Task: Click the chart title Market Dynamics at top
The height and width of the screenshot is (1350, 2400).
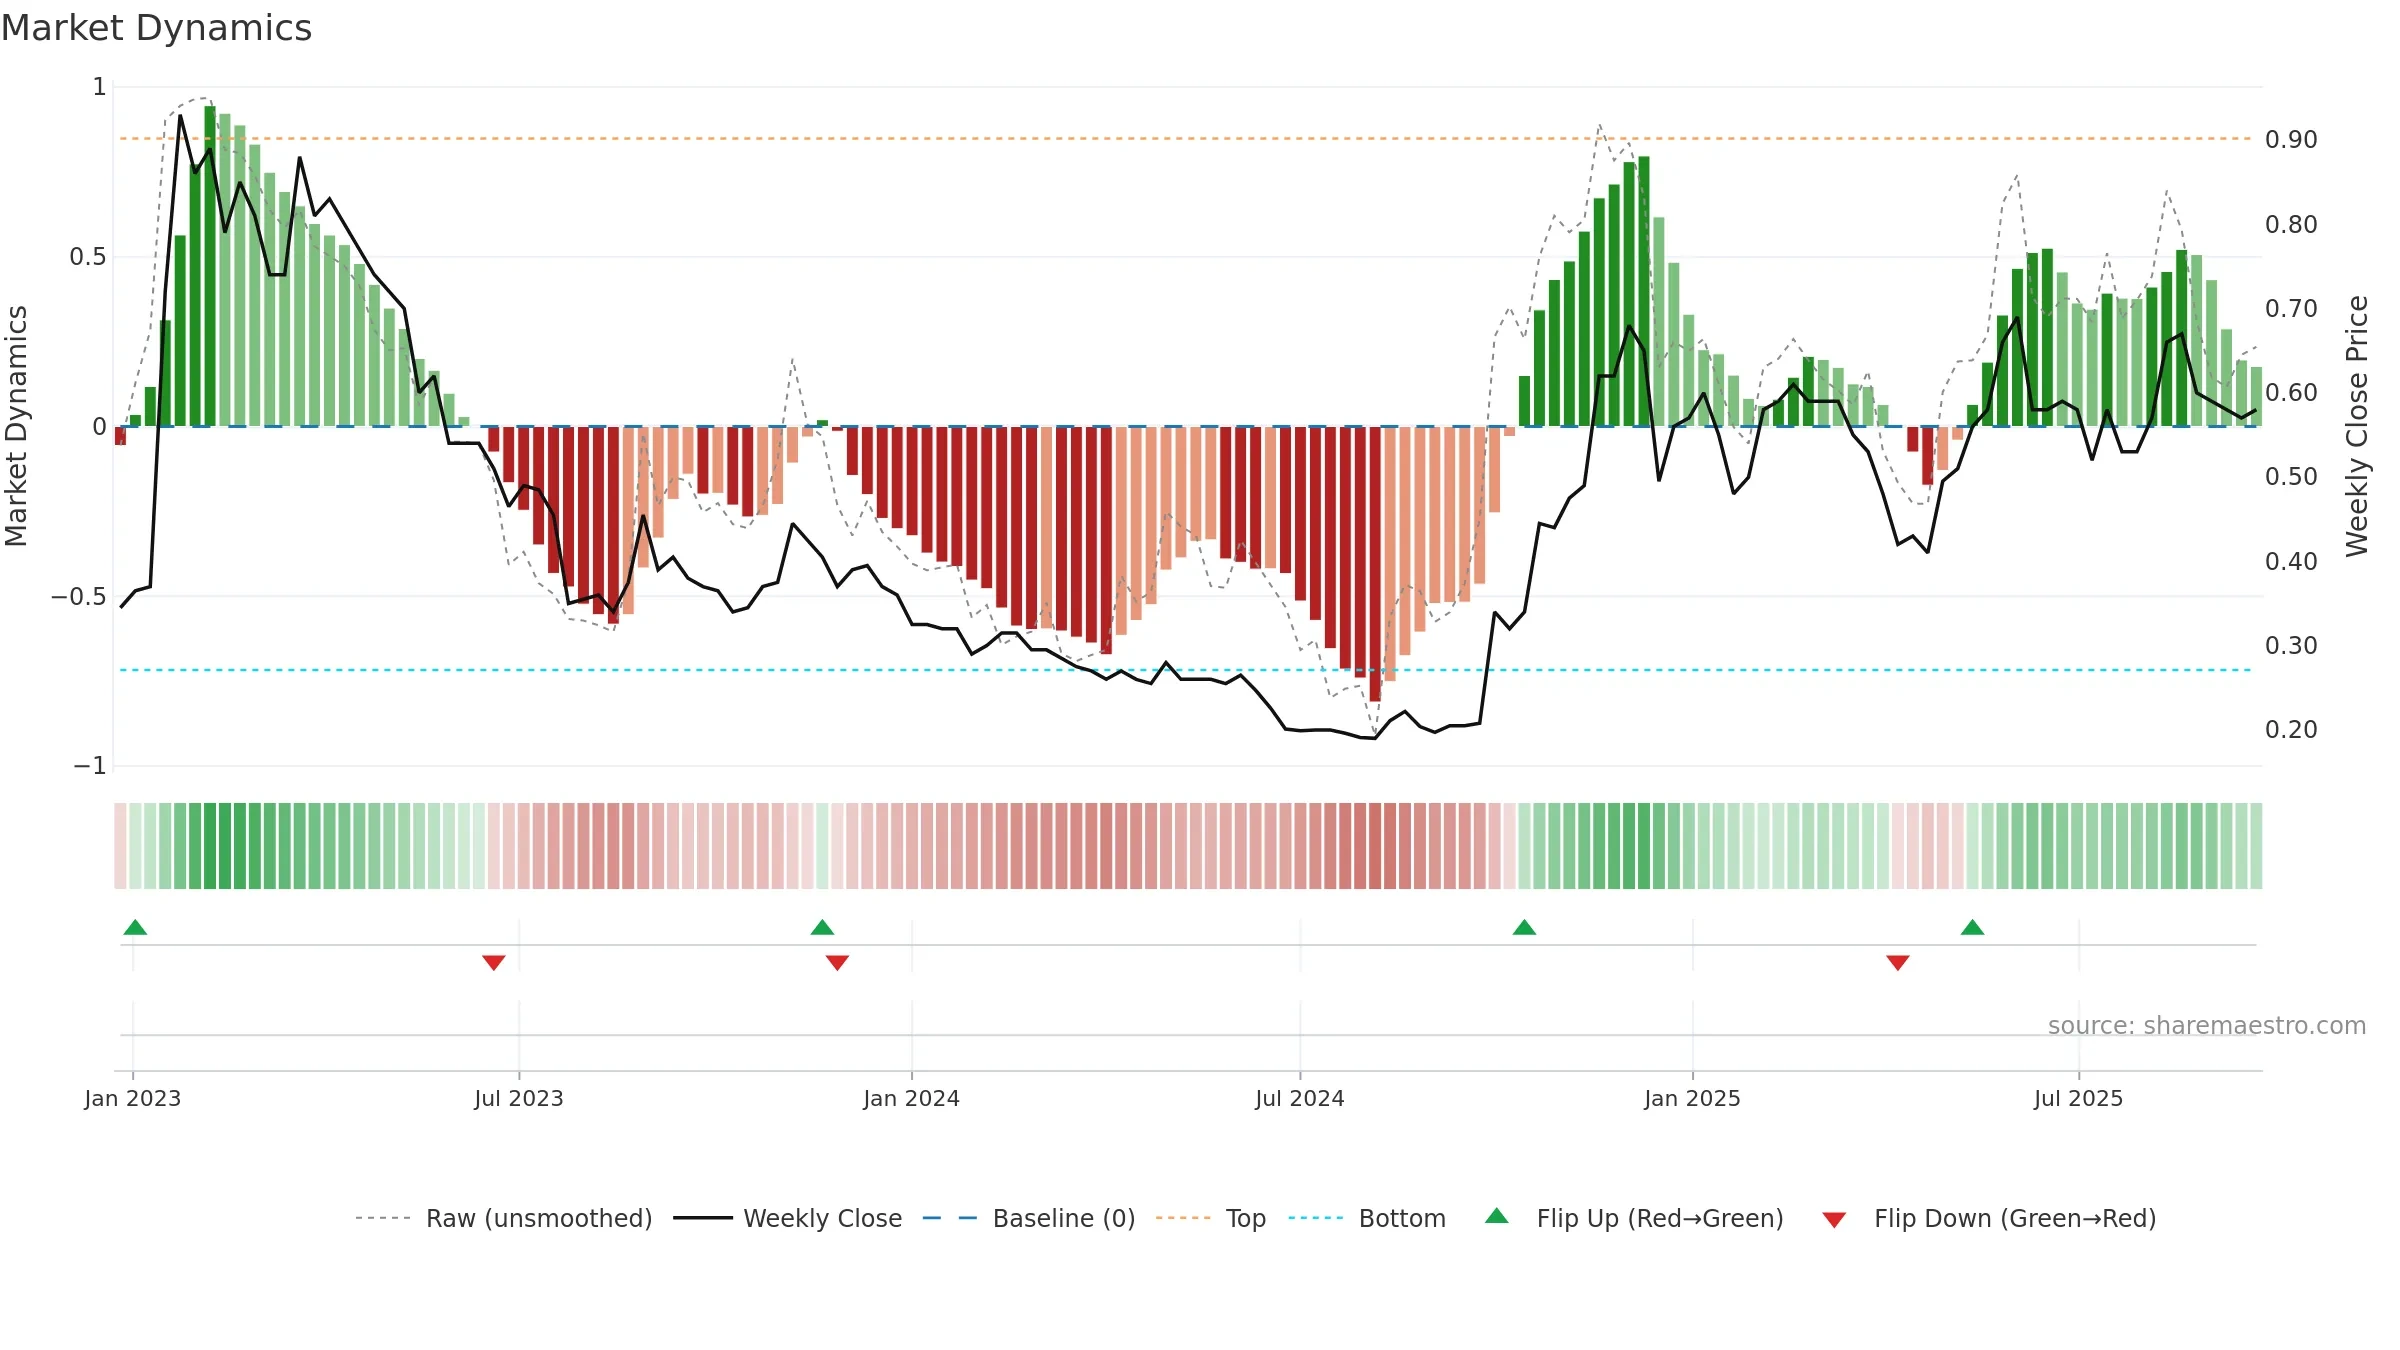Action: point(157,28)
